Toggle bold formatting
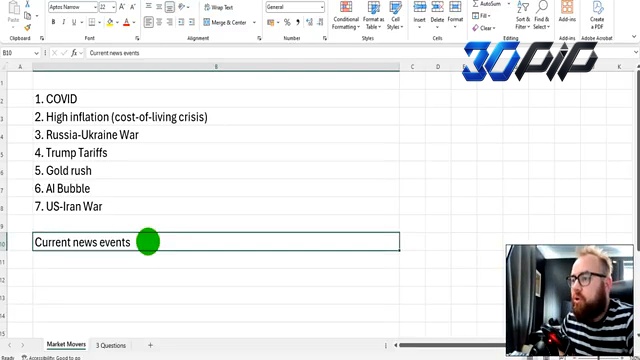The height and width of the screenshot is (360, 640). (x=53, y=22)
